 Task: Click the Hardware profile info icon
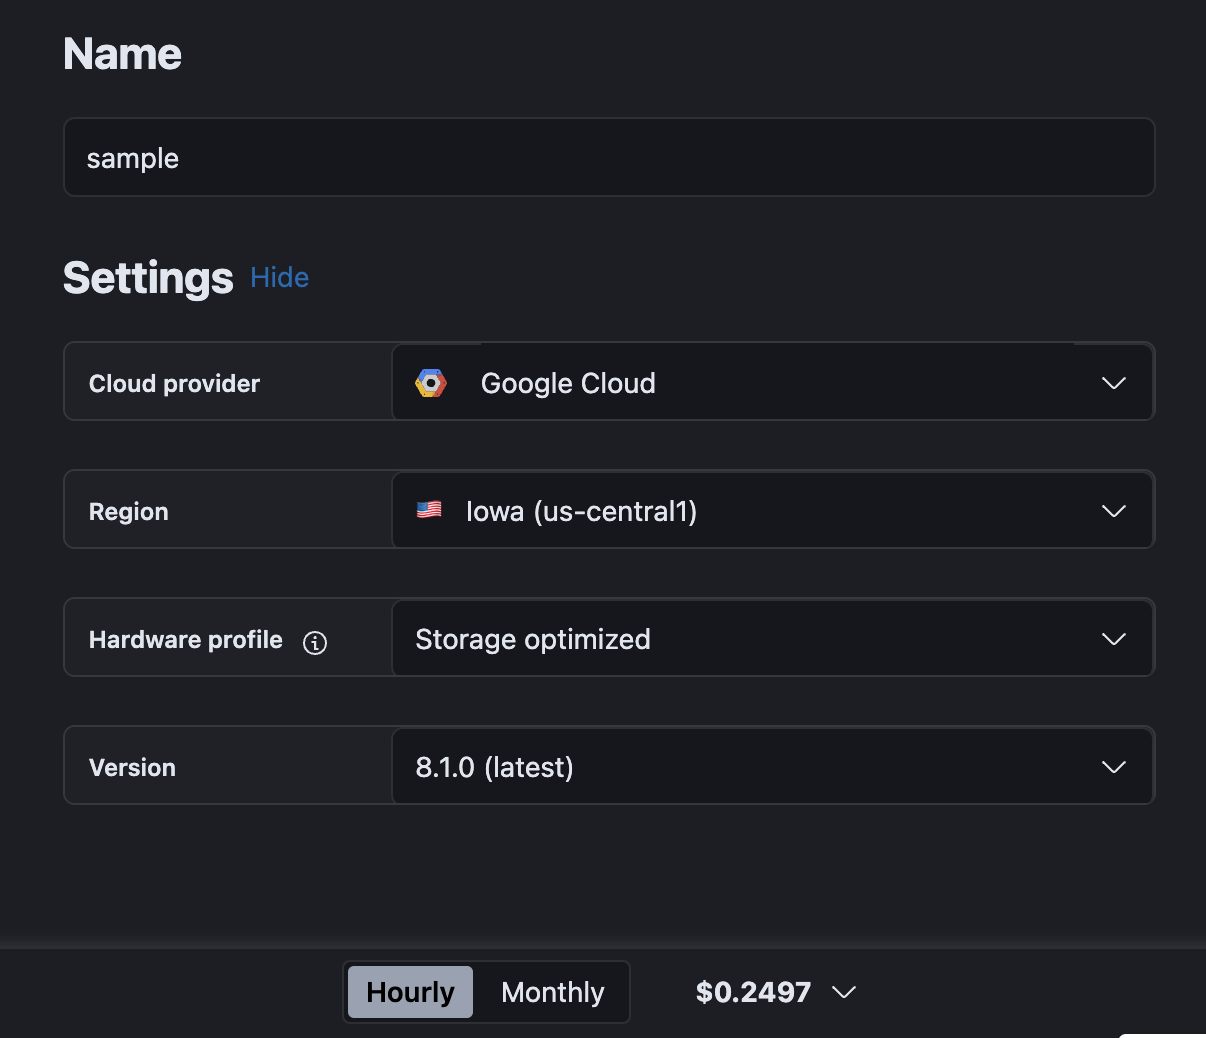pos(315,643)
